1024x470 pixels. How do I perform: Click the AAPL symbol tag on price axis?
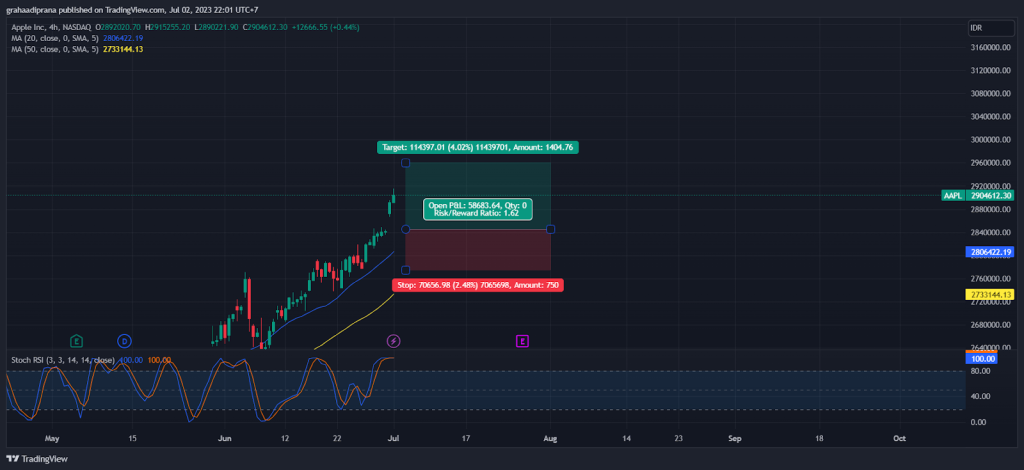[952, 195]
